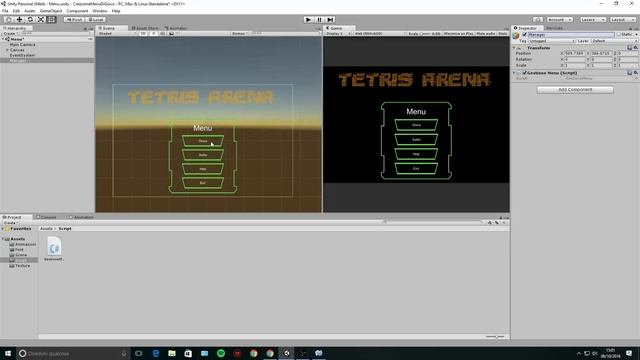
Task: Select the C# script file thumbnail
Action: pyautogui.click(x=54, y=247)
